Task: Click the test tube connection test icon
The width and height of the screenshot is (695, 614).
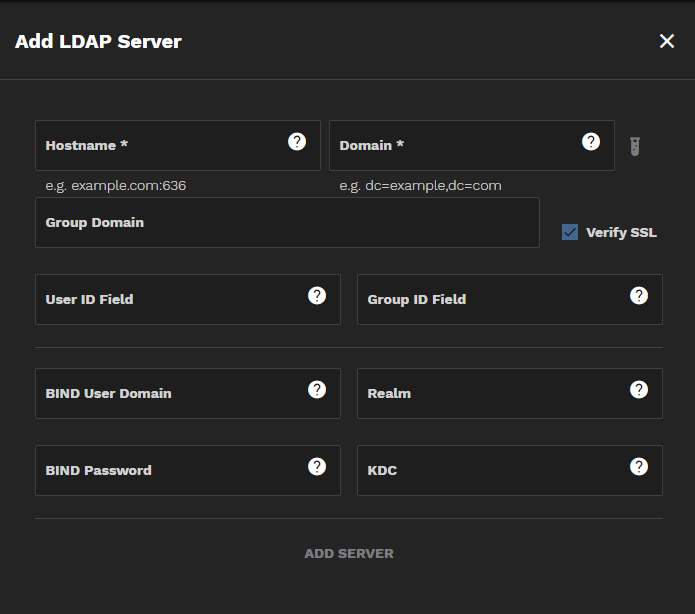Action: [634, 146]
